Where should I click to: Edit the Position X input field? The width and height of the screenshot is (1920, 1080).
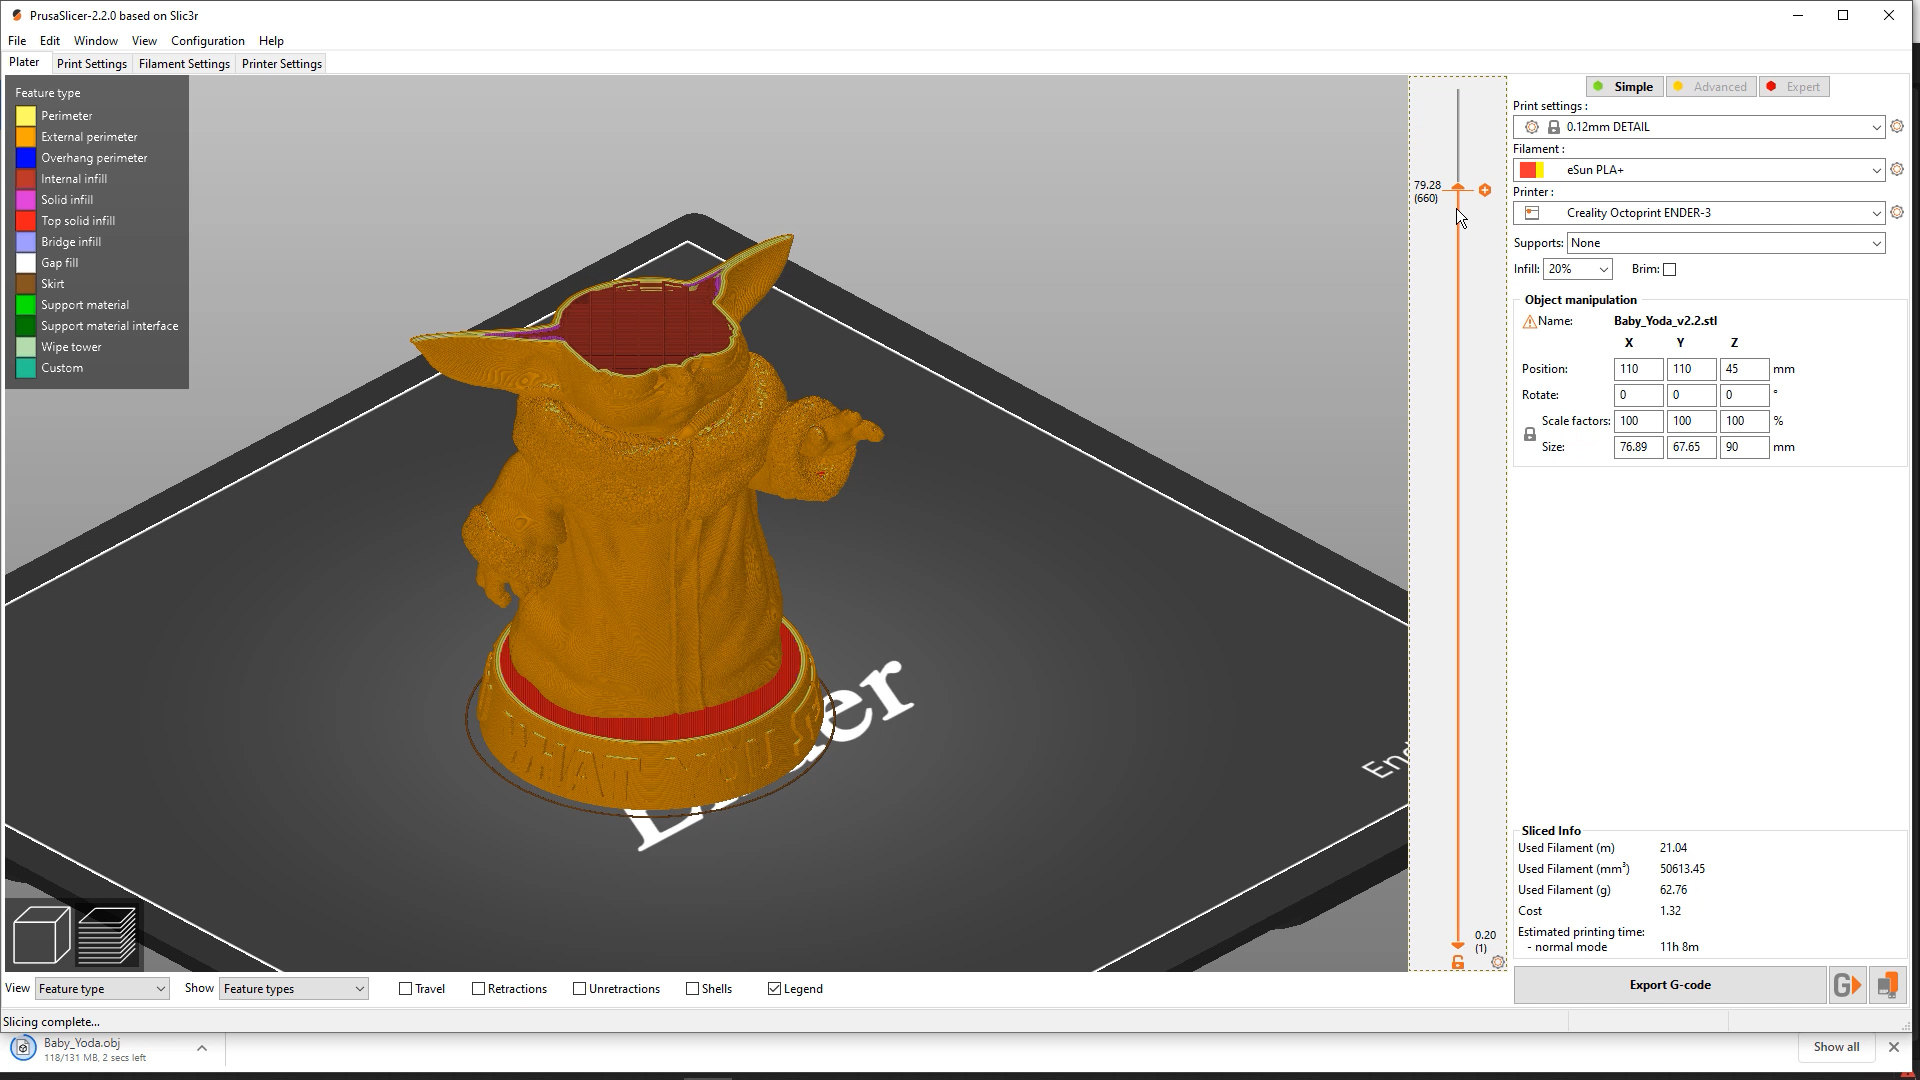coord(1637,369)
